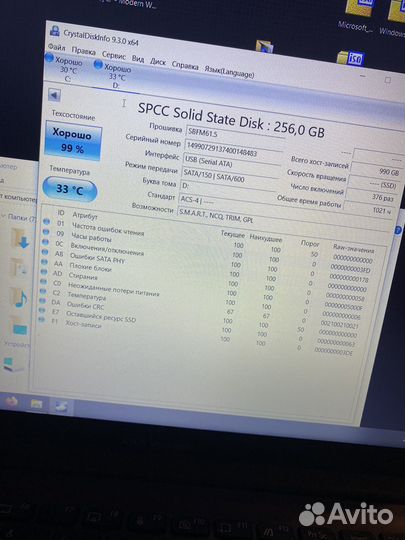The image size is (405, 540).
Task: Click the serial number field 14990729137400148483
Action: [x=233, y=149]
